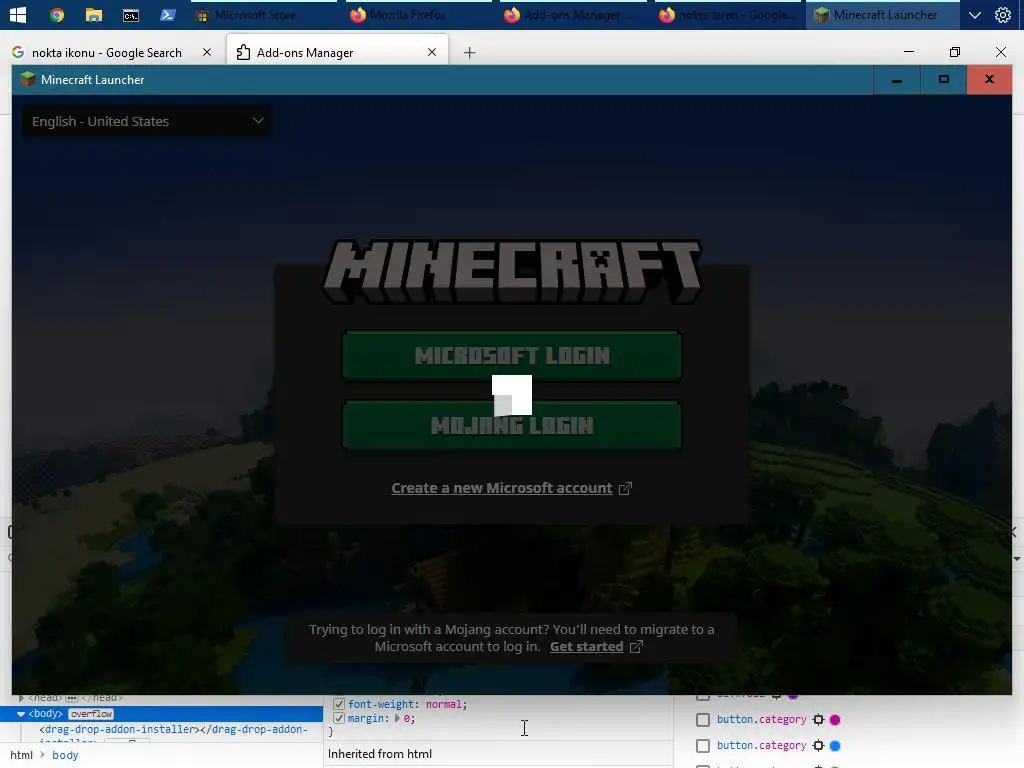Click external-link icon beside Get started

tap(636, 647)
